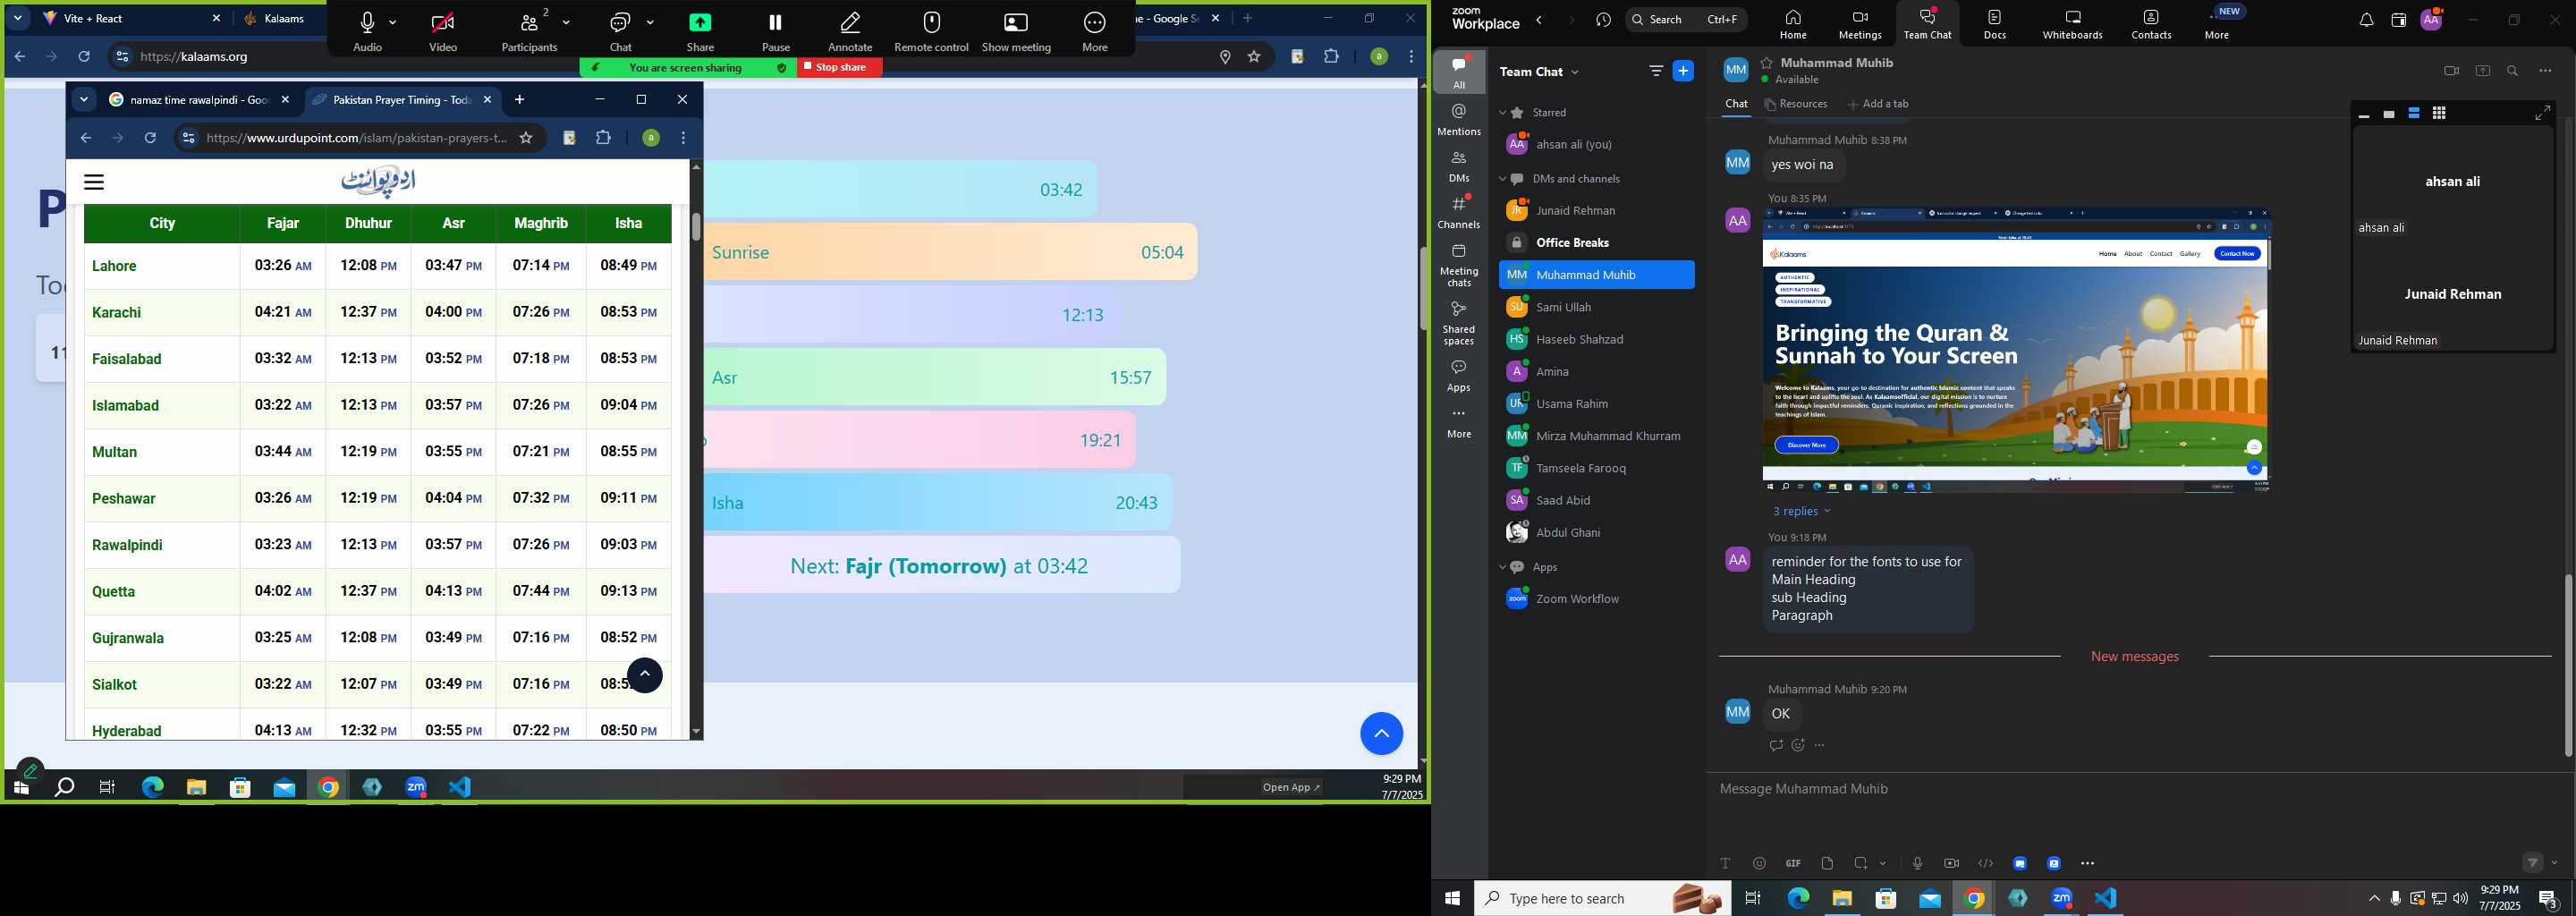Open More options in meeting toolbar
This screenshot has height=916, width=2576.
1095,31
